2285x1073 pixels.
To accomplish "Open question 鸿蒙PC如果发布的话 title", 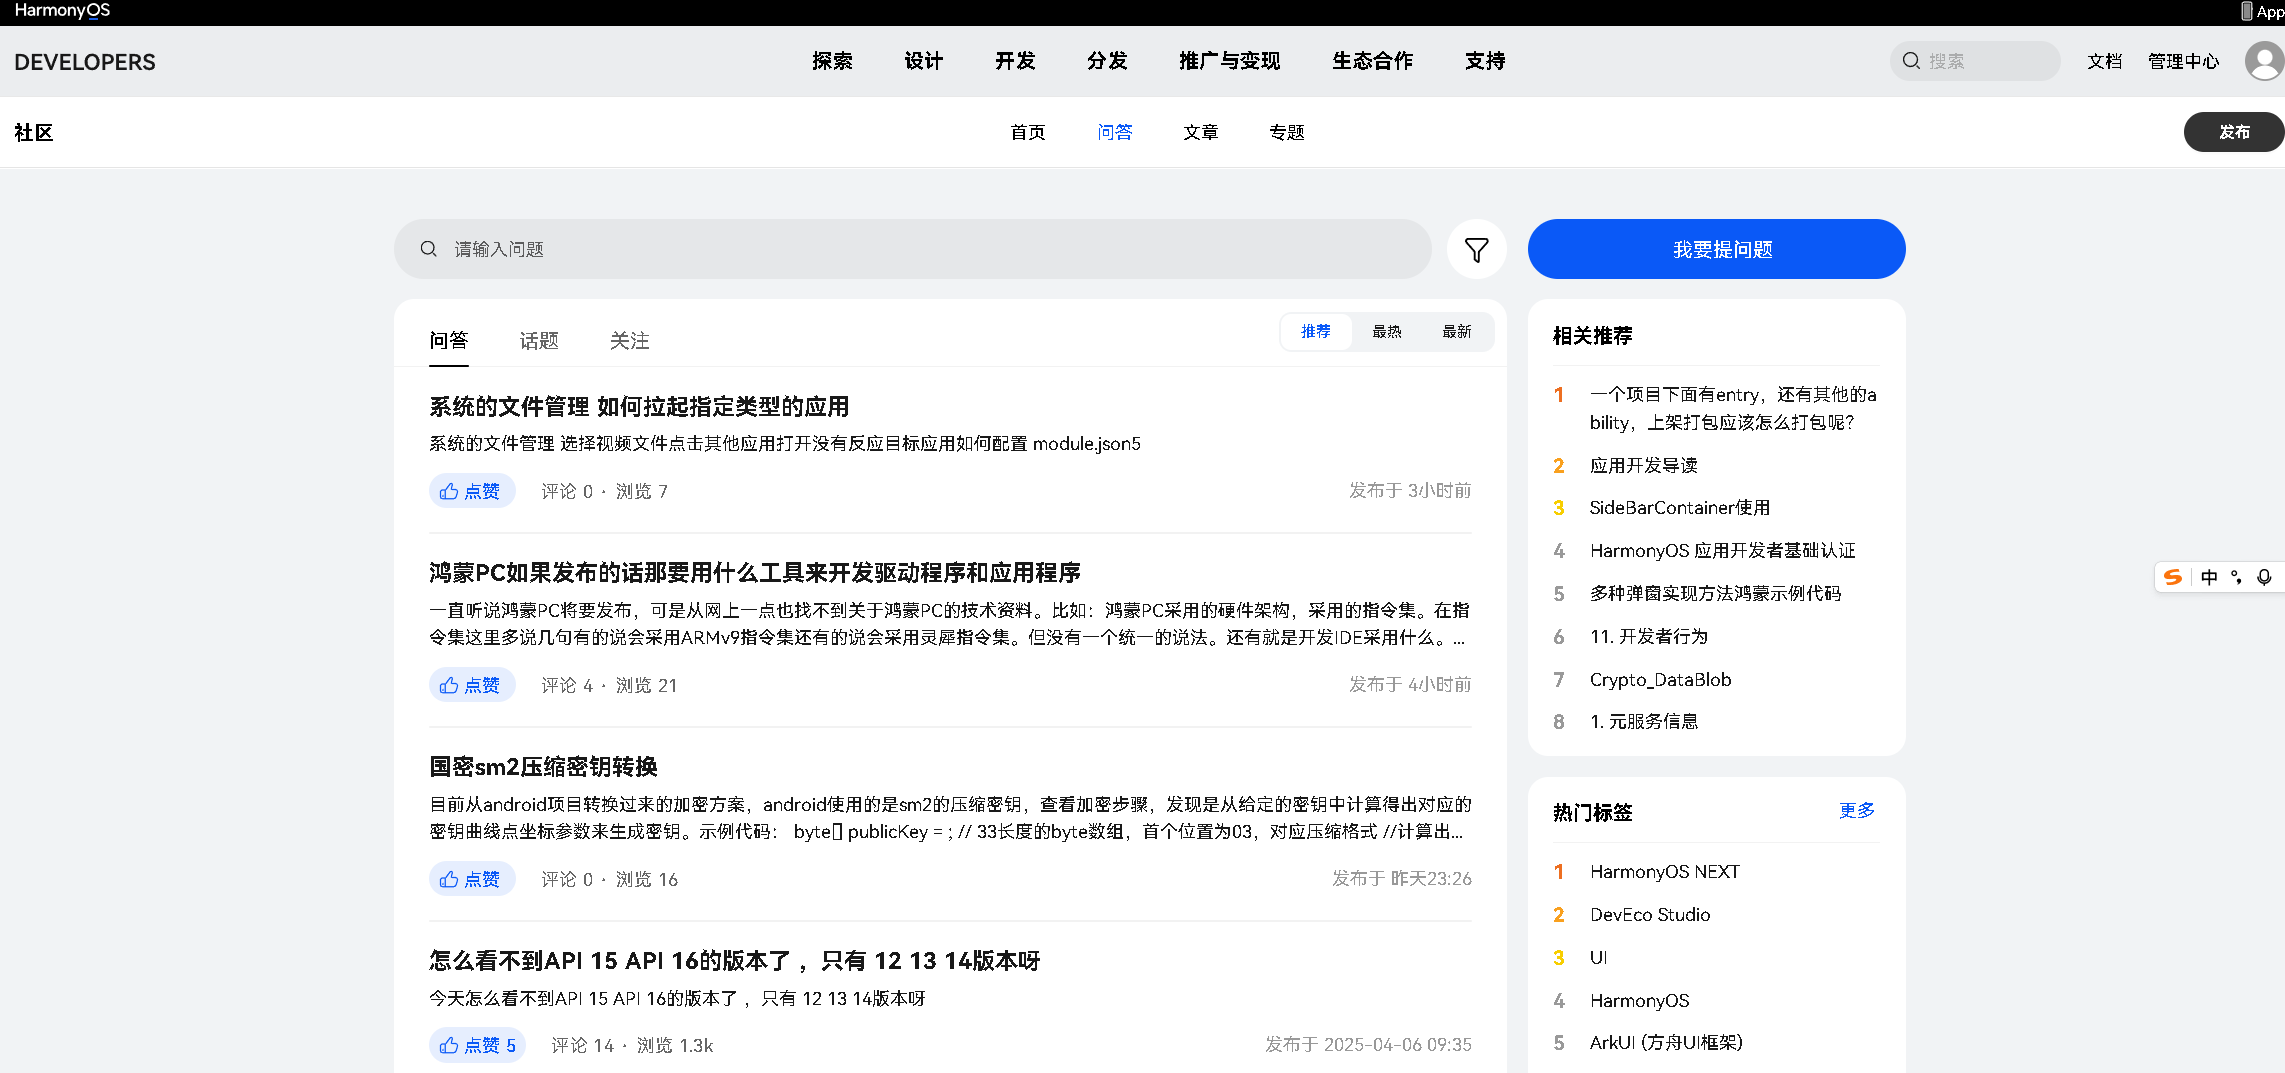I will tap(755, 573).
